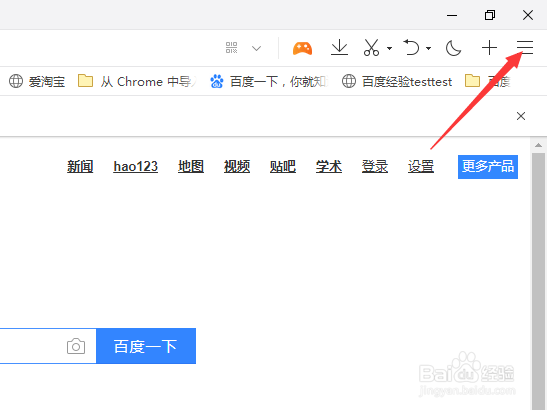Expand the address bar dropdown chevron
547x410 pixels.
coord(256,48)
